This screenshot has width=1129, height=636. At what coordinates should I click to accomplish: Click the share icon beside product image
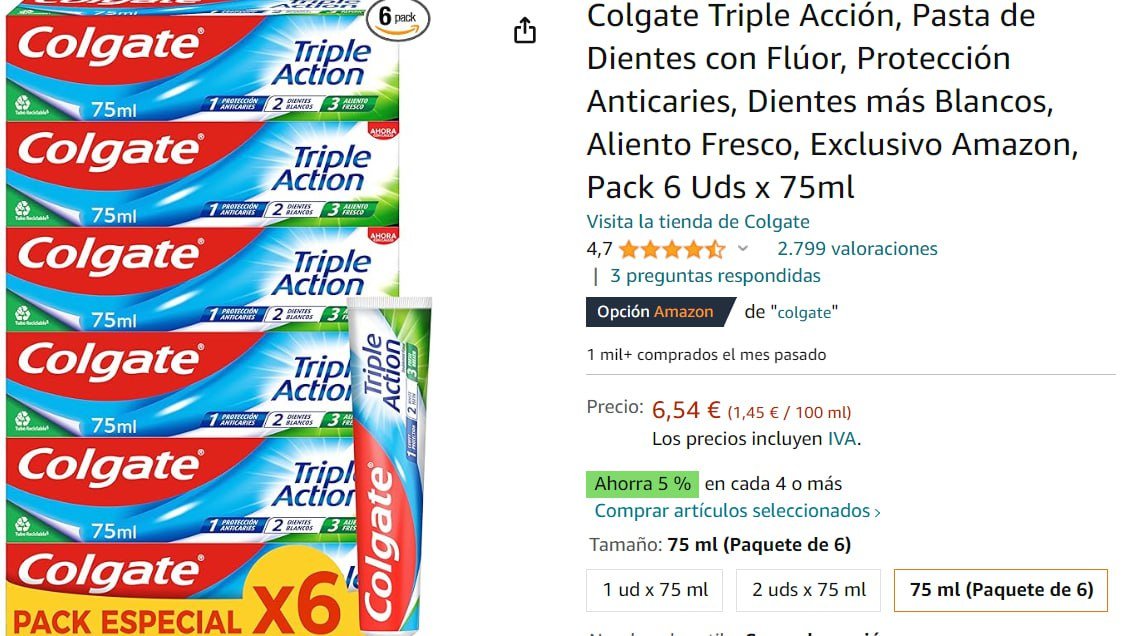(x=525, y=30)
